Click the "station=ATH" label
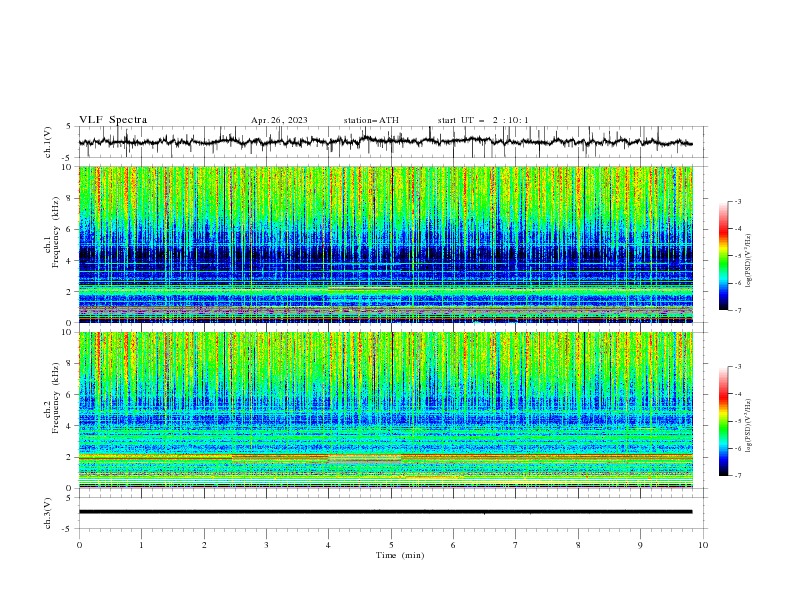Image resolution: width=792 pixels, height=612 pixels. click(x=371, y=120)
